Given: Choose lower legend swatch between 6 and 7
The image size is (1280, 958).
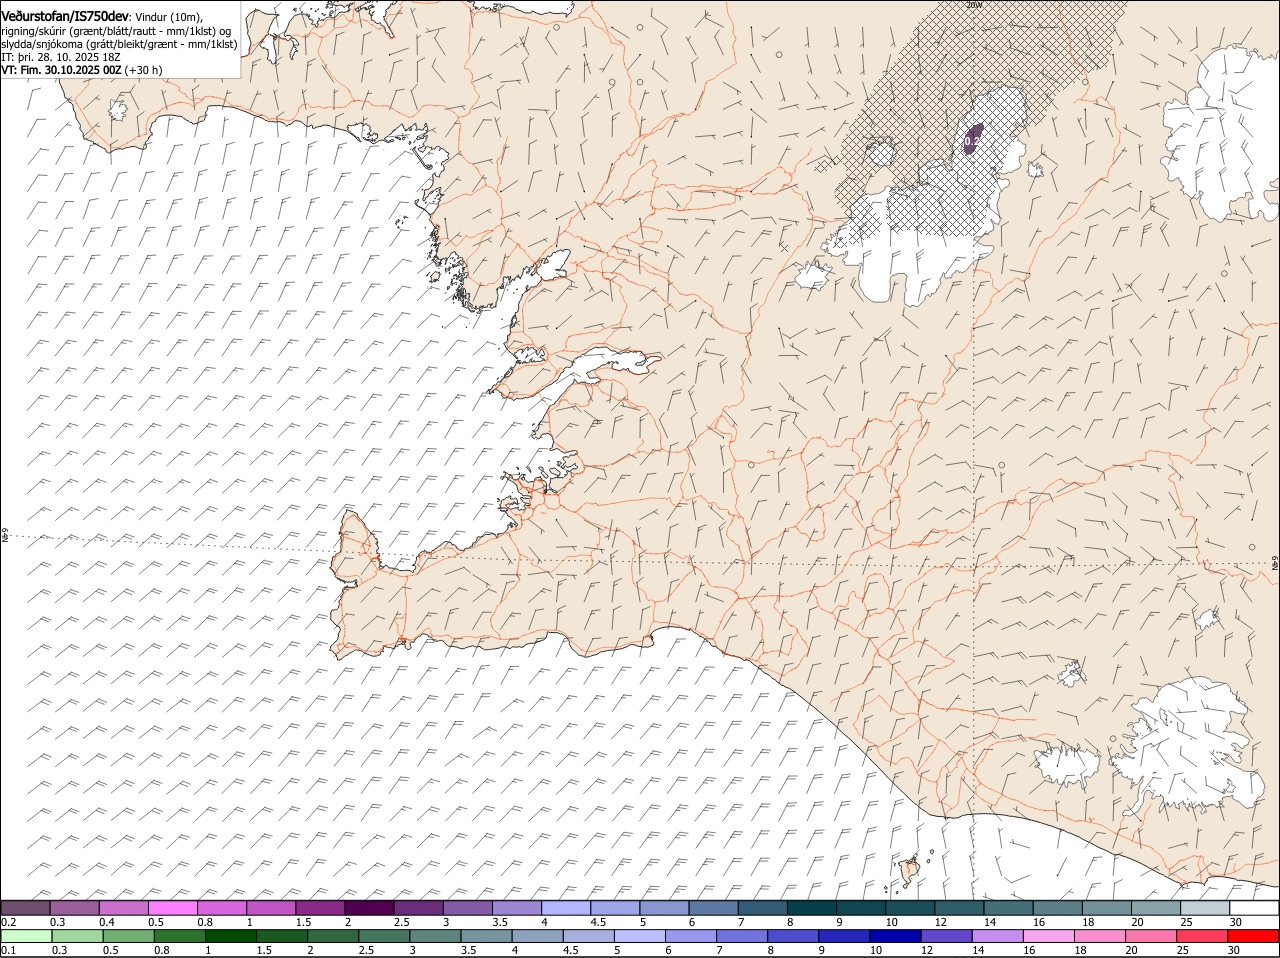Looking at the screenshot, I should point(690,936).
